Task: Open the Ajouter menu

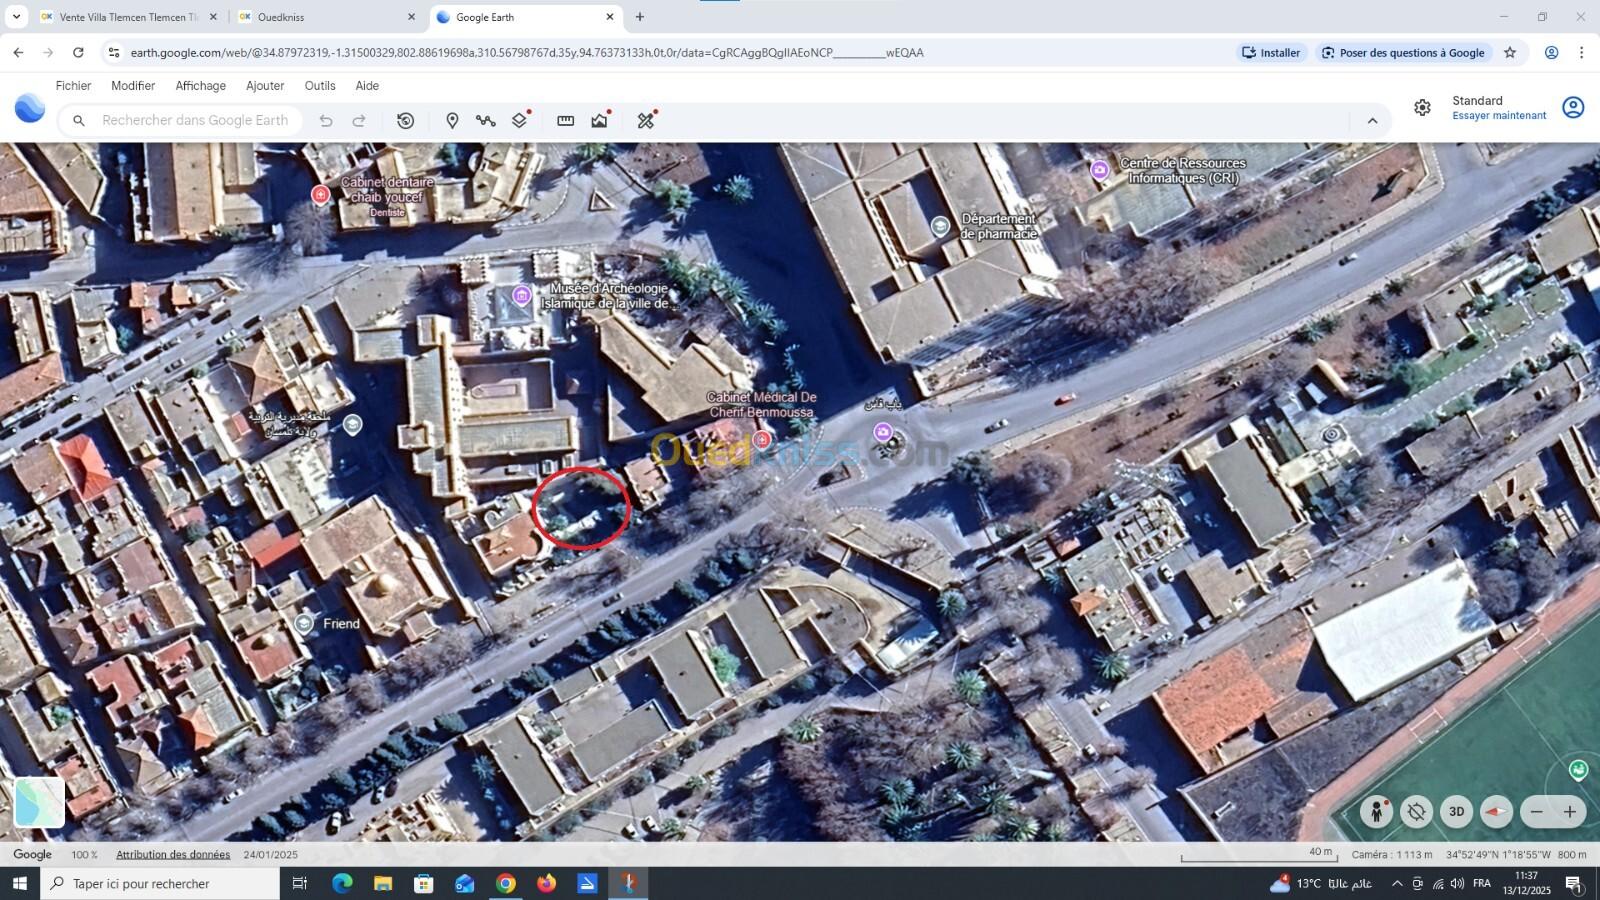Action: (x=265, y=86)
